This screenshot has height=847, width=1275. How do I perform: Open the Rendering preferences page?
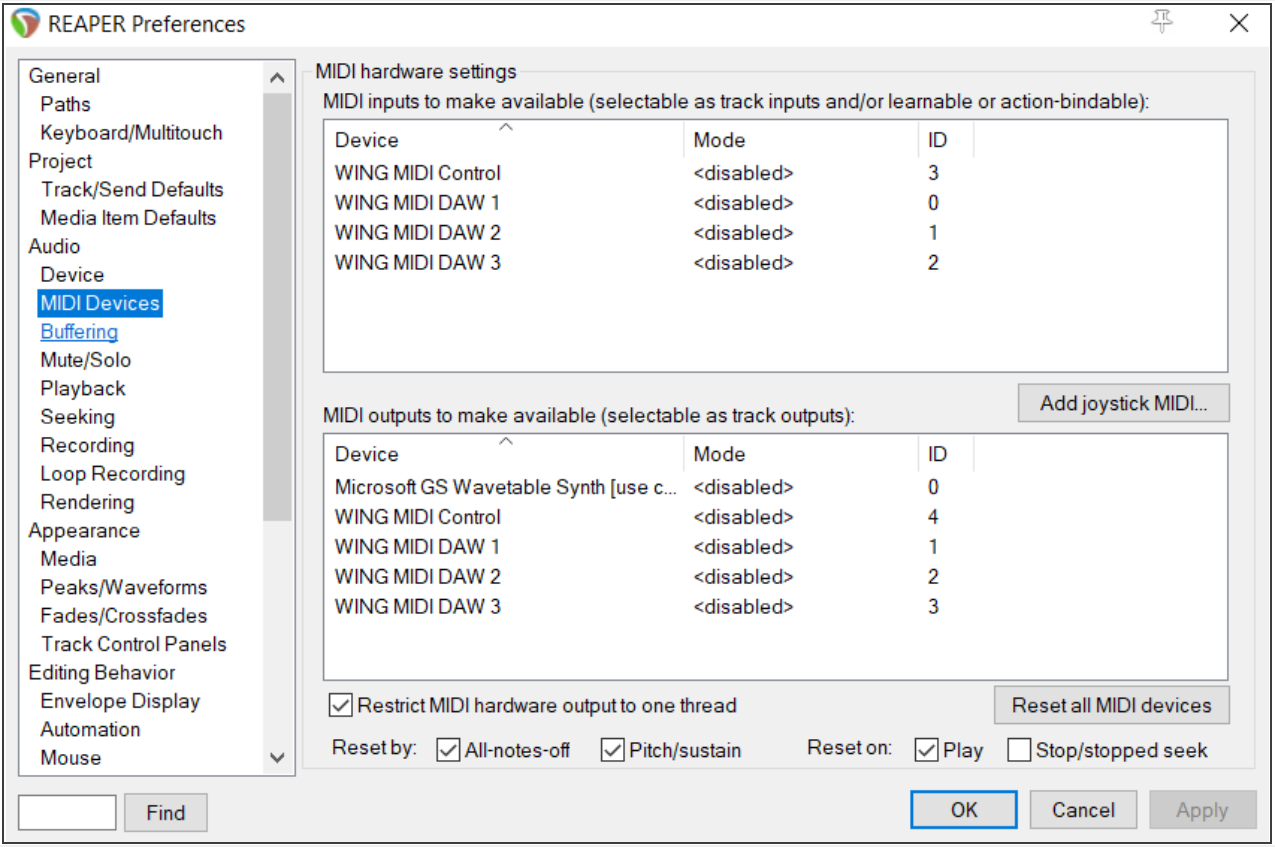coord(87,503)
